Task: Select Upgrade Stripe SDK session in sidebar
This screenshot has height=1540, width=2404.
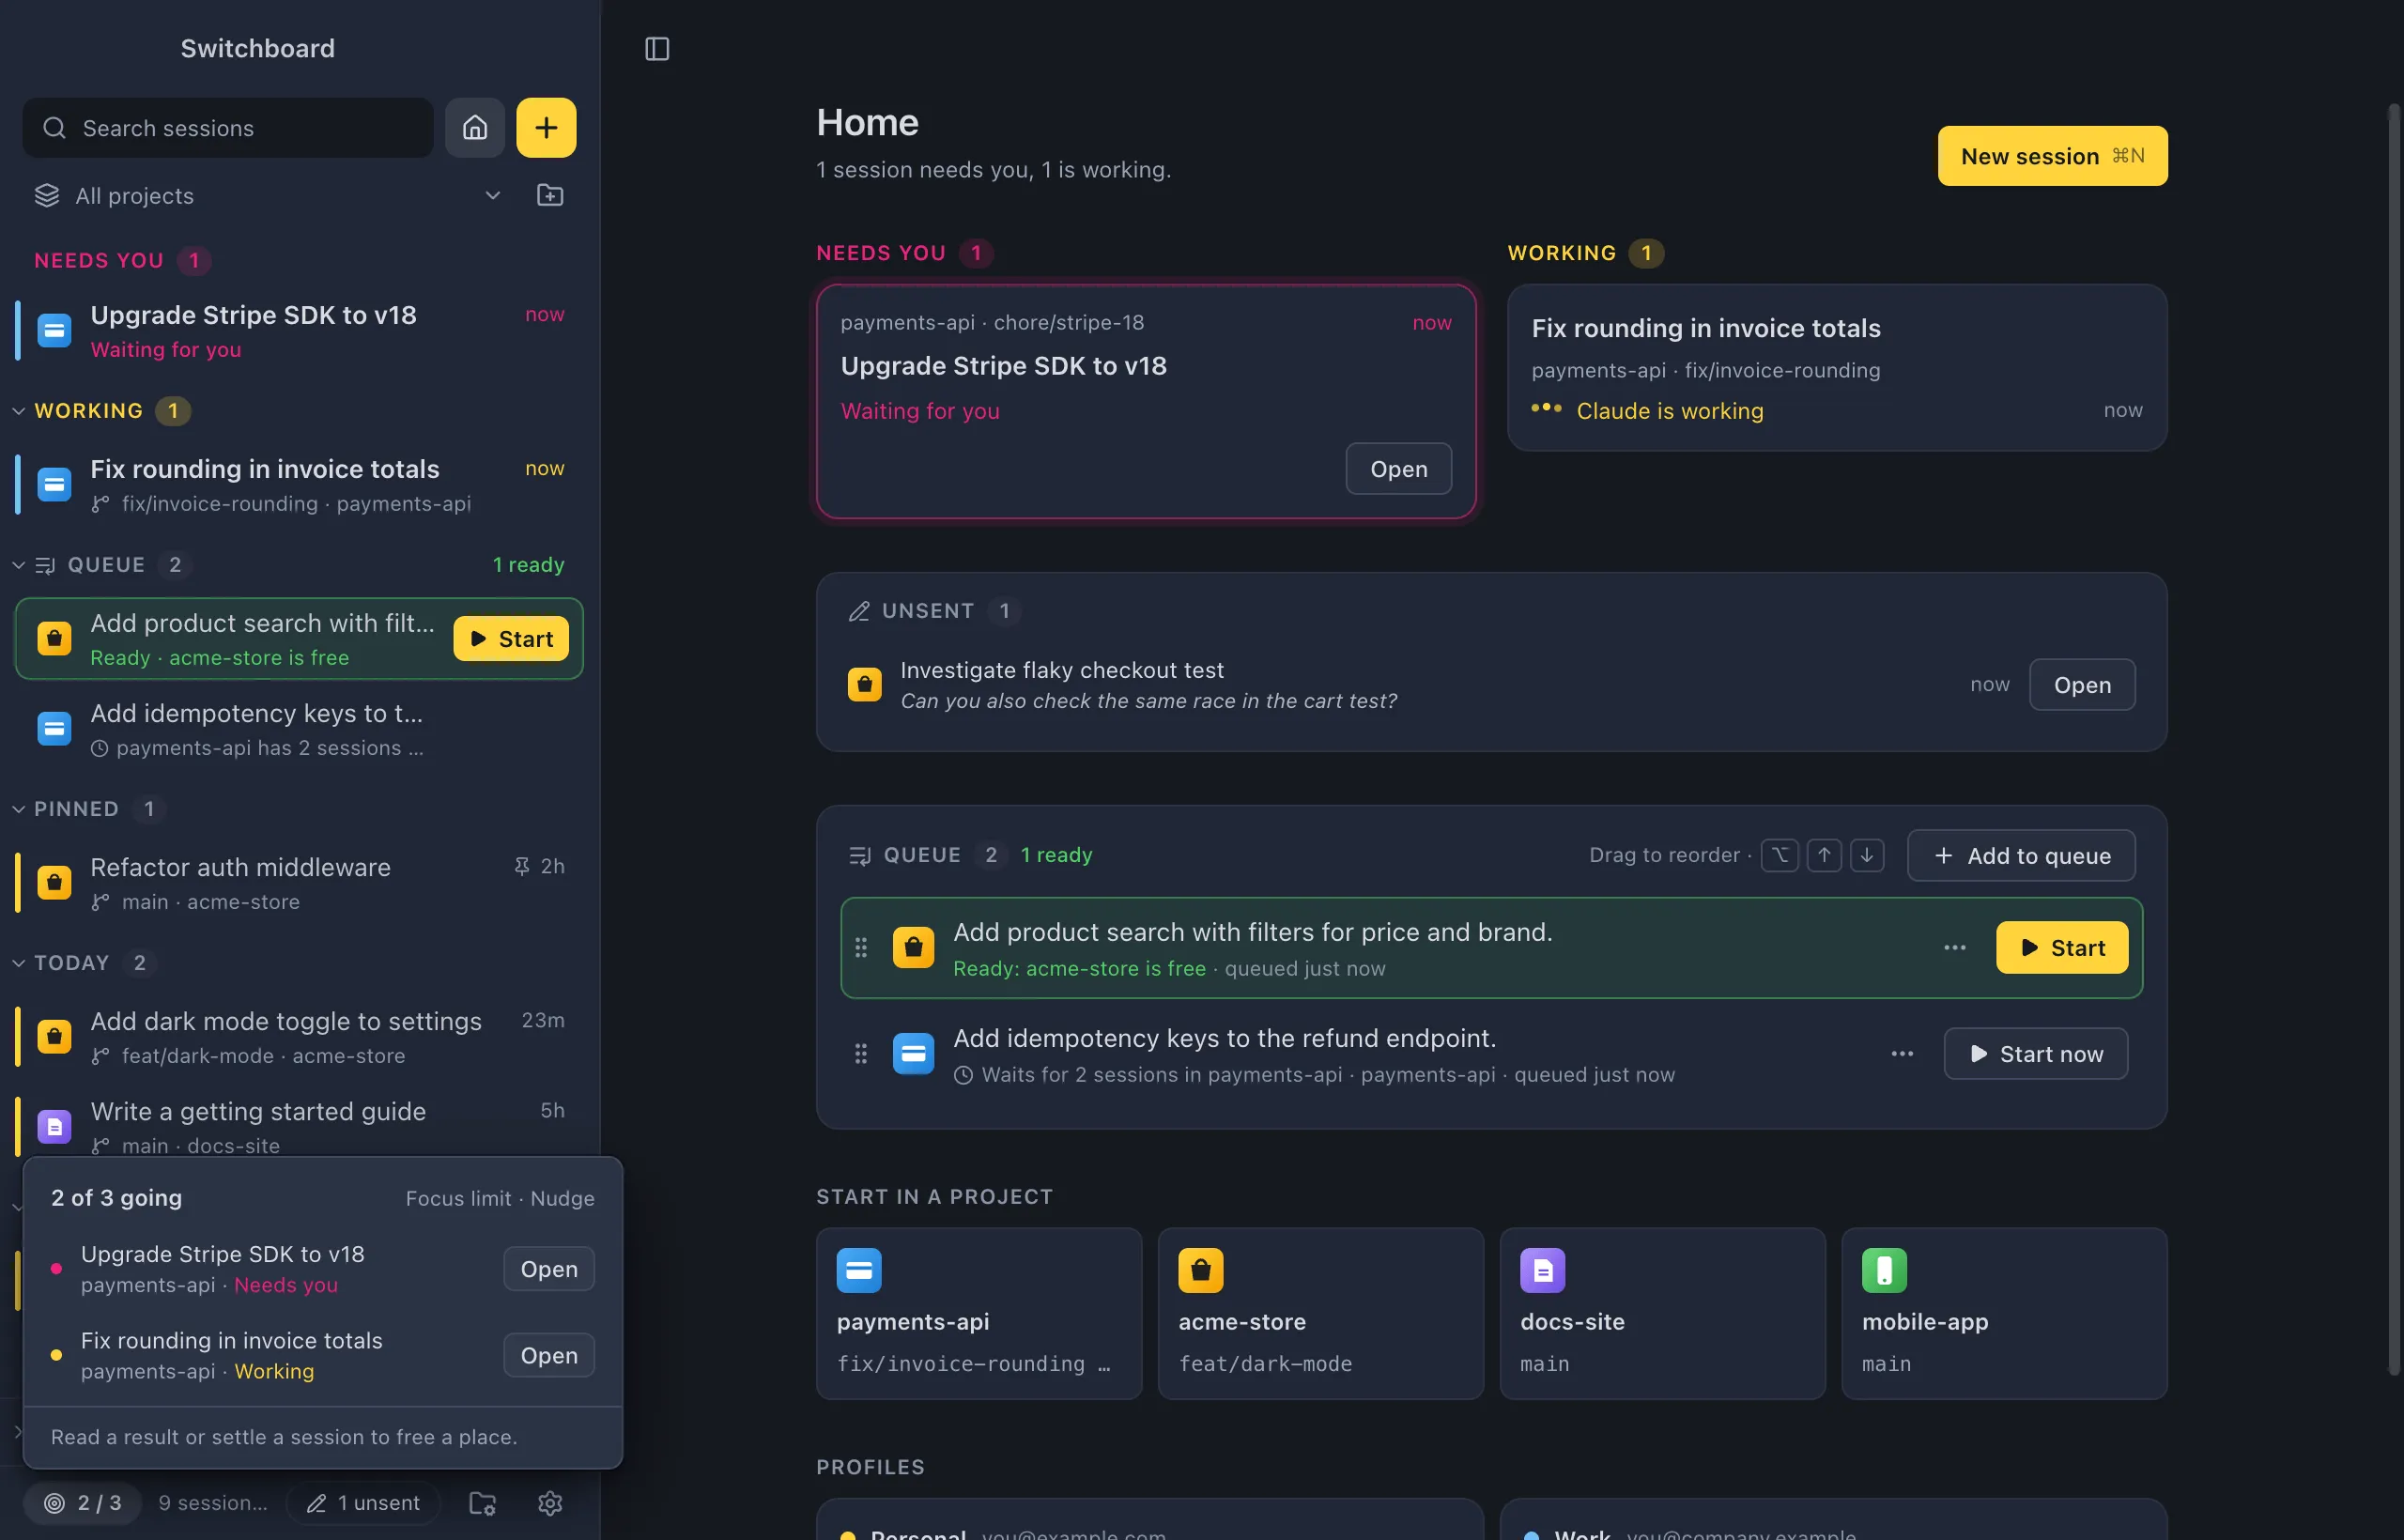Action: click(x=299, y=330)
